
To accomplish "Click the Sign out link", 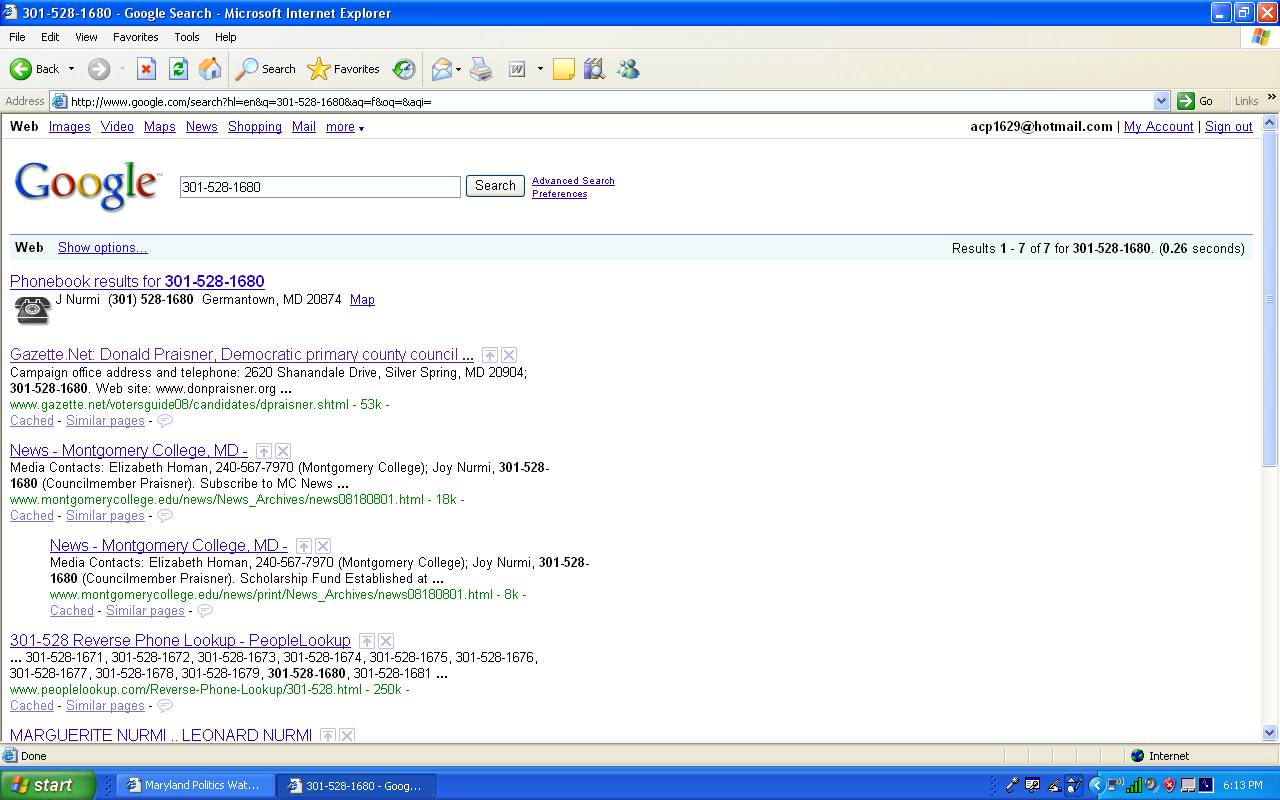I will (1229, 127).
